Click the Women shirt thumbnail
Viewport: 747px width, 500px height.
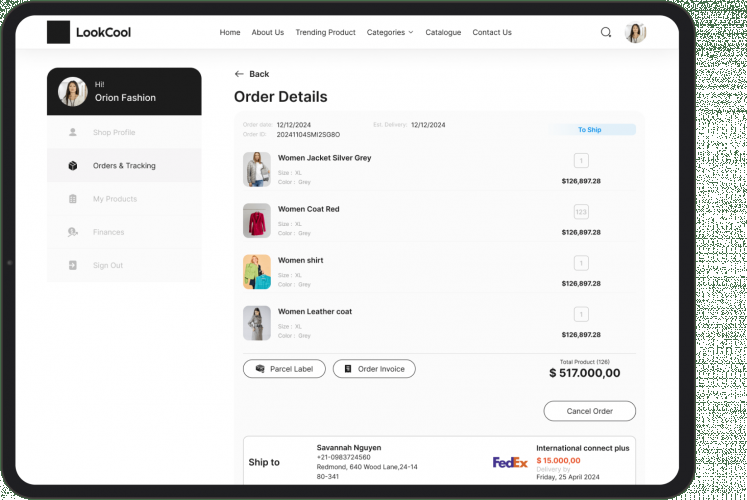pyautogui.click(x=257, y=272)
